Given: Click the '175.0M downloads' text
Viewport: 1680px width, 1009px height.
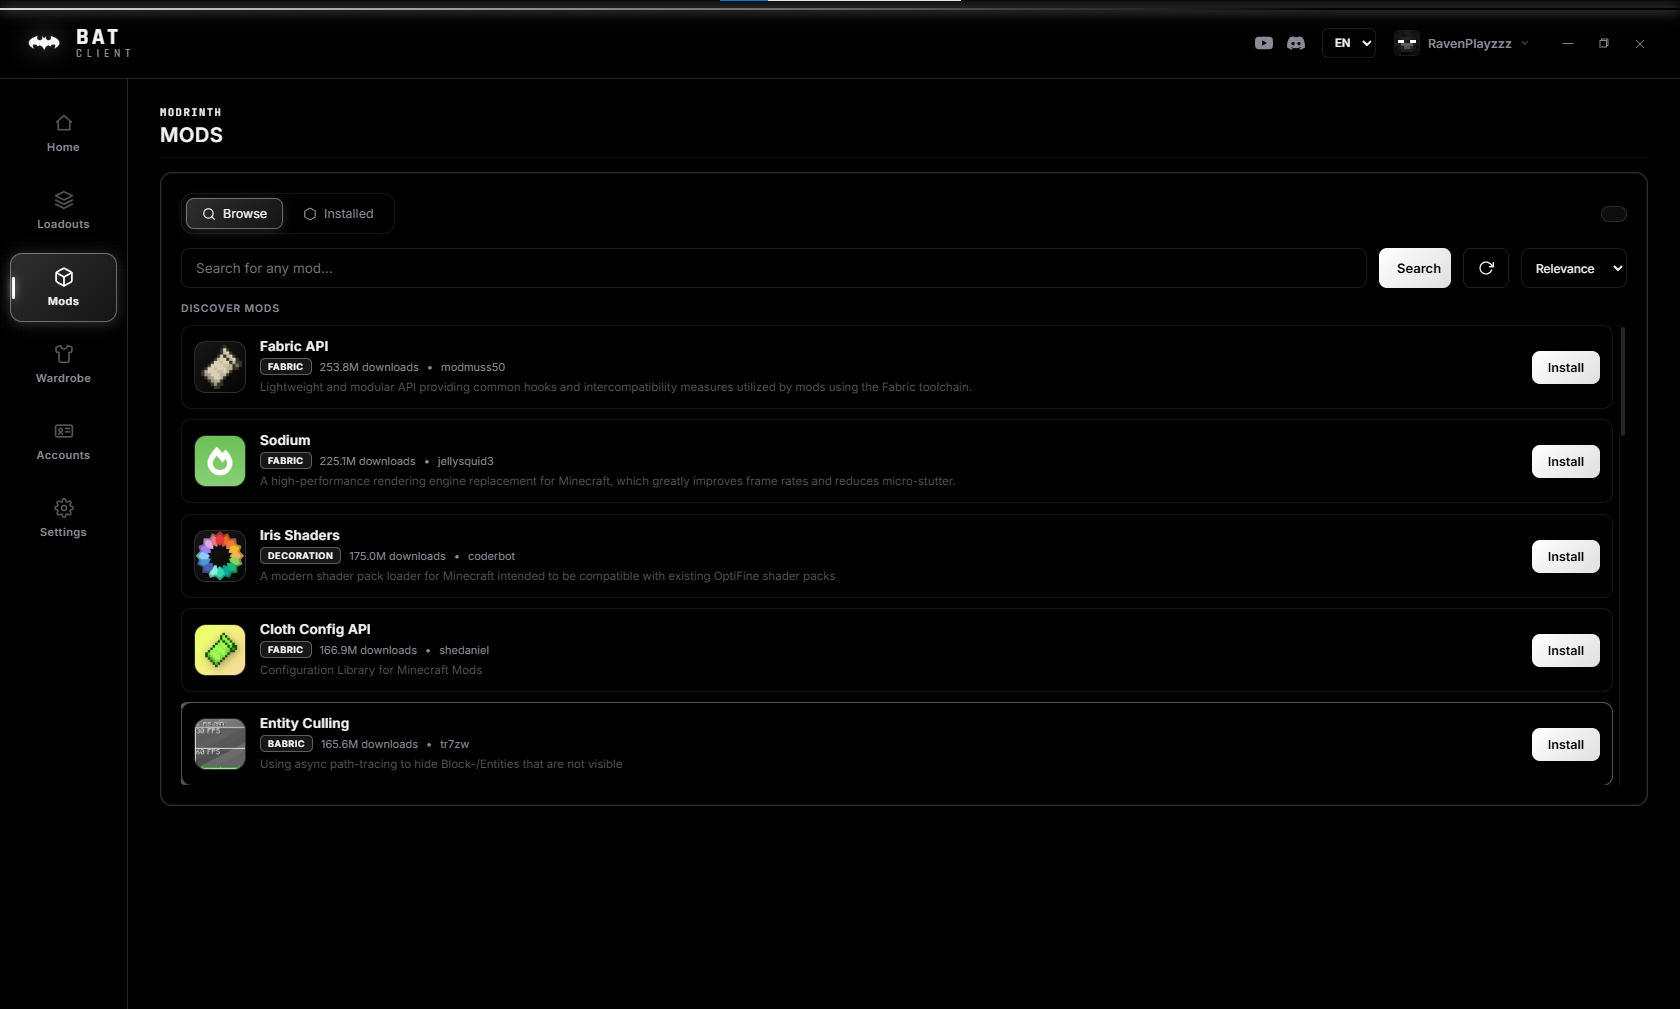Looking at the screenshot, I should (x=397, y=556).
